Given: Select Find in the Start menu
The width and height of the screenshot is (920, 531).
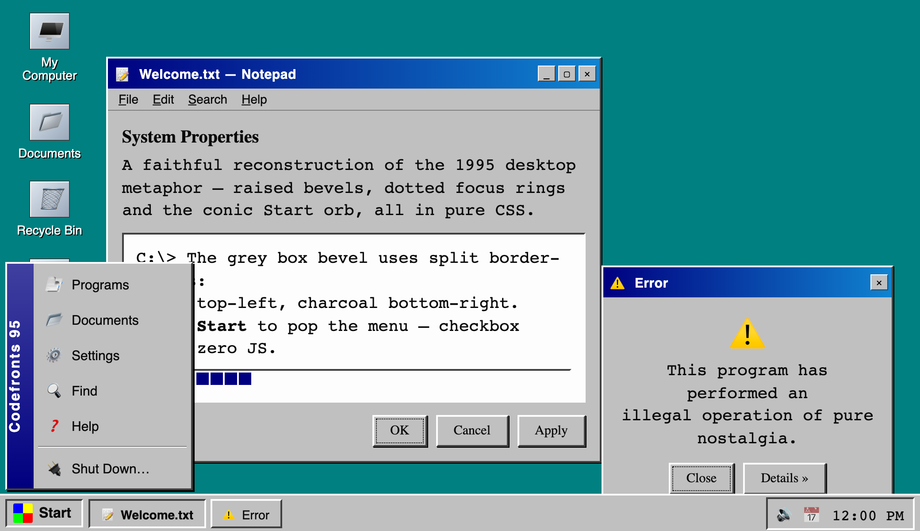Looking at the screenshot, I should (113, 391).
